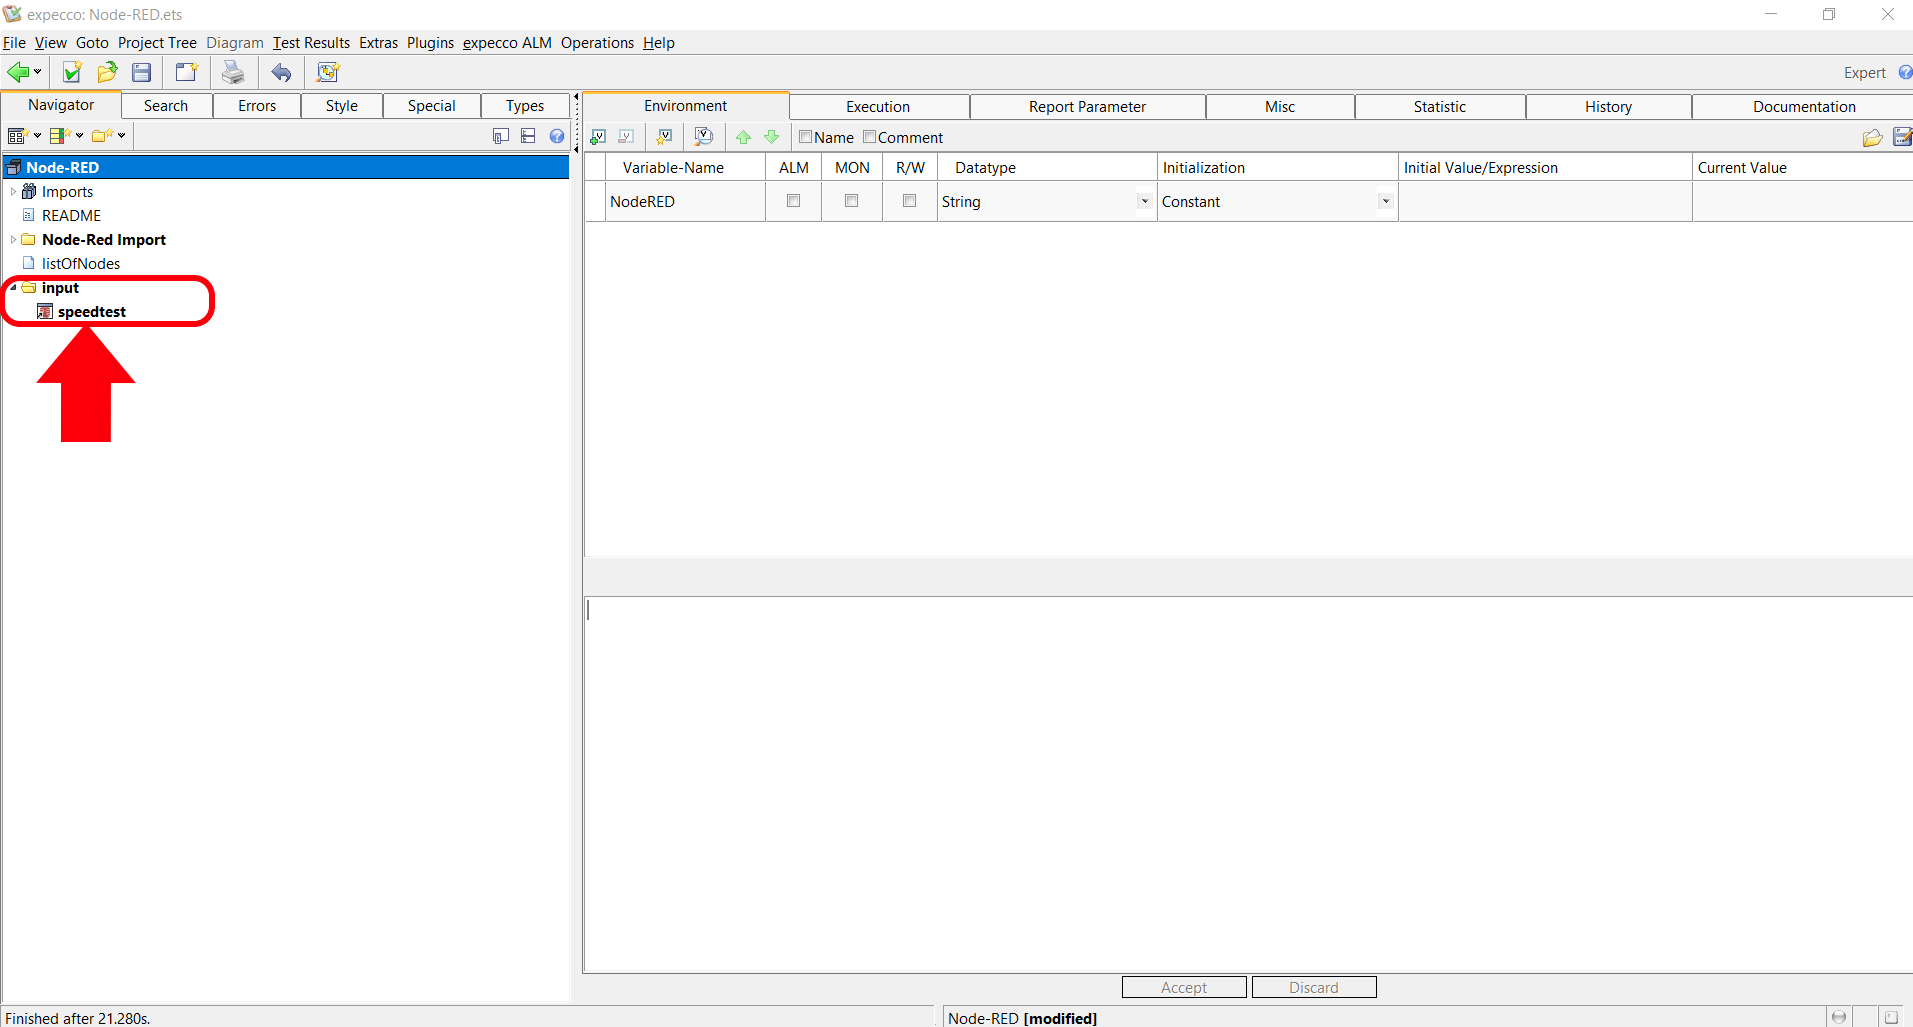The width and height of the screenshot is (1913, 1027).
Task: Click the Discard button
Action: [x=1313, y=987]
